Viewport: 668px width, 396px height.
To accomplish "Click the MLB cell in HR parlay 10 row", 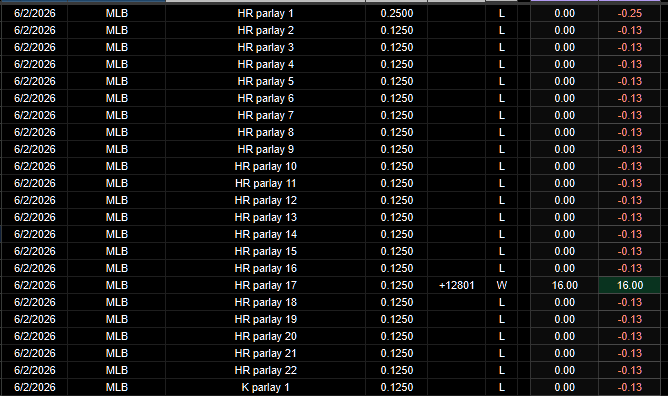I will point(117,166).
